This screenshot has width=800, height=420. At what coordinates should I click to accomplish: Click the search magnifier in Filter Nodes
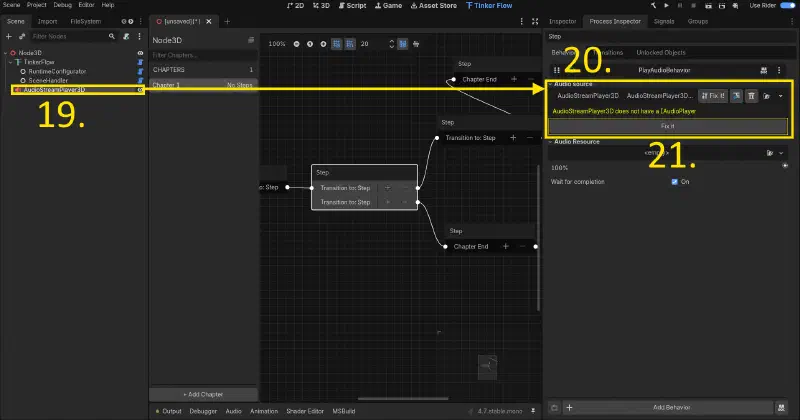(x=112, y=36)
